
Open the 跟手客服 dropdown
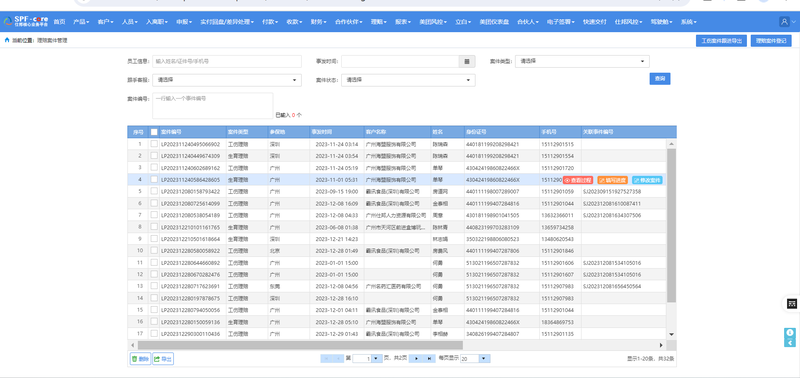[x=227, y=80]
